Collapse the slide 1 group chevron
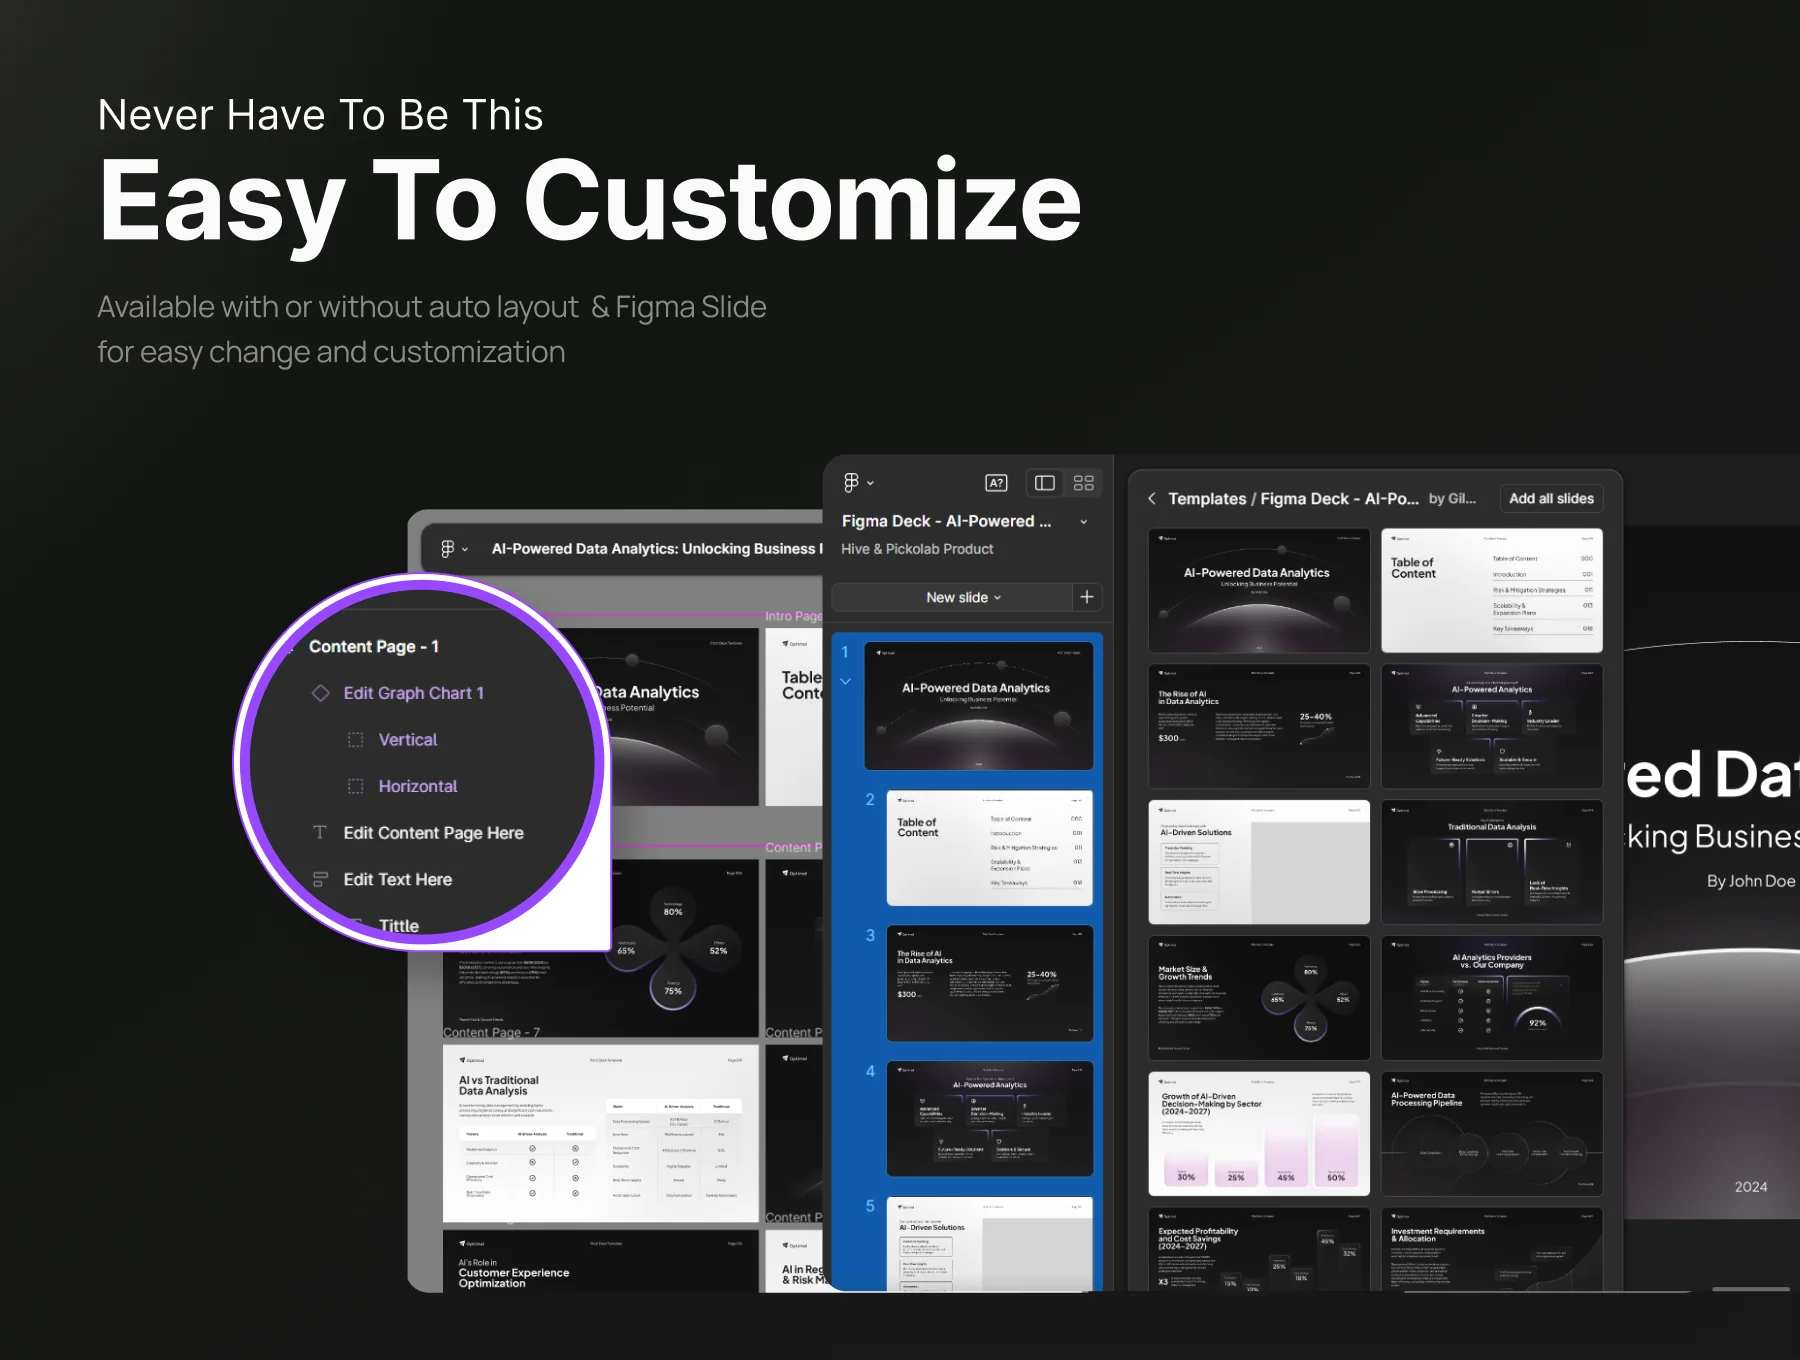This screenshot has height=1360, width=1800. click(x=846, y=682)
